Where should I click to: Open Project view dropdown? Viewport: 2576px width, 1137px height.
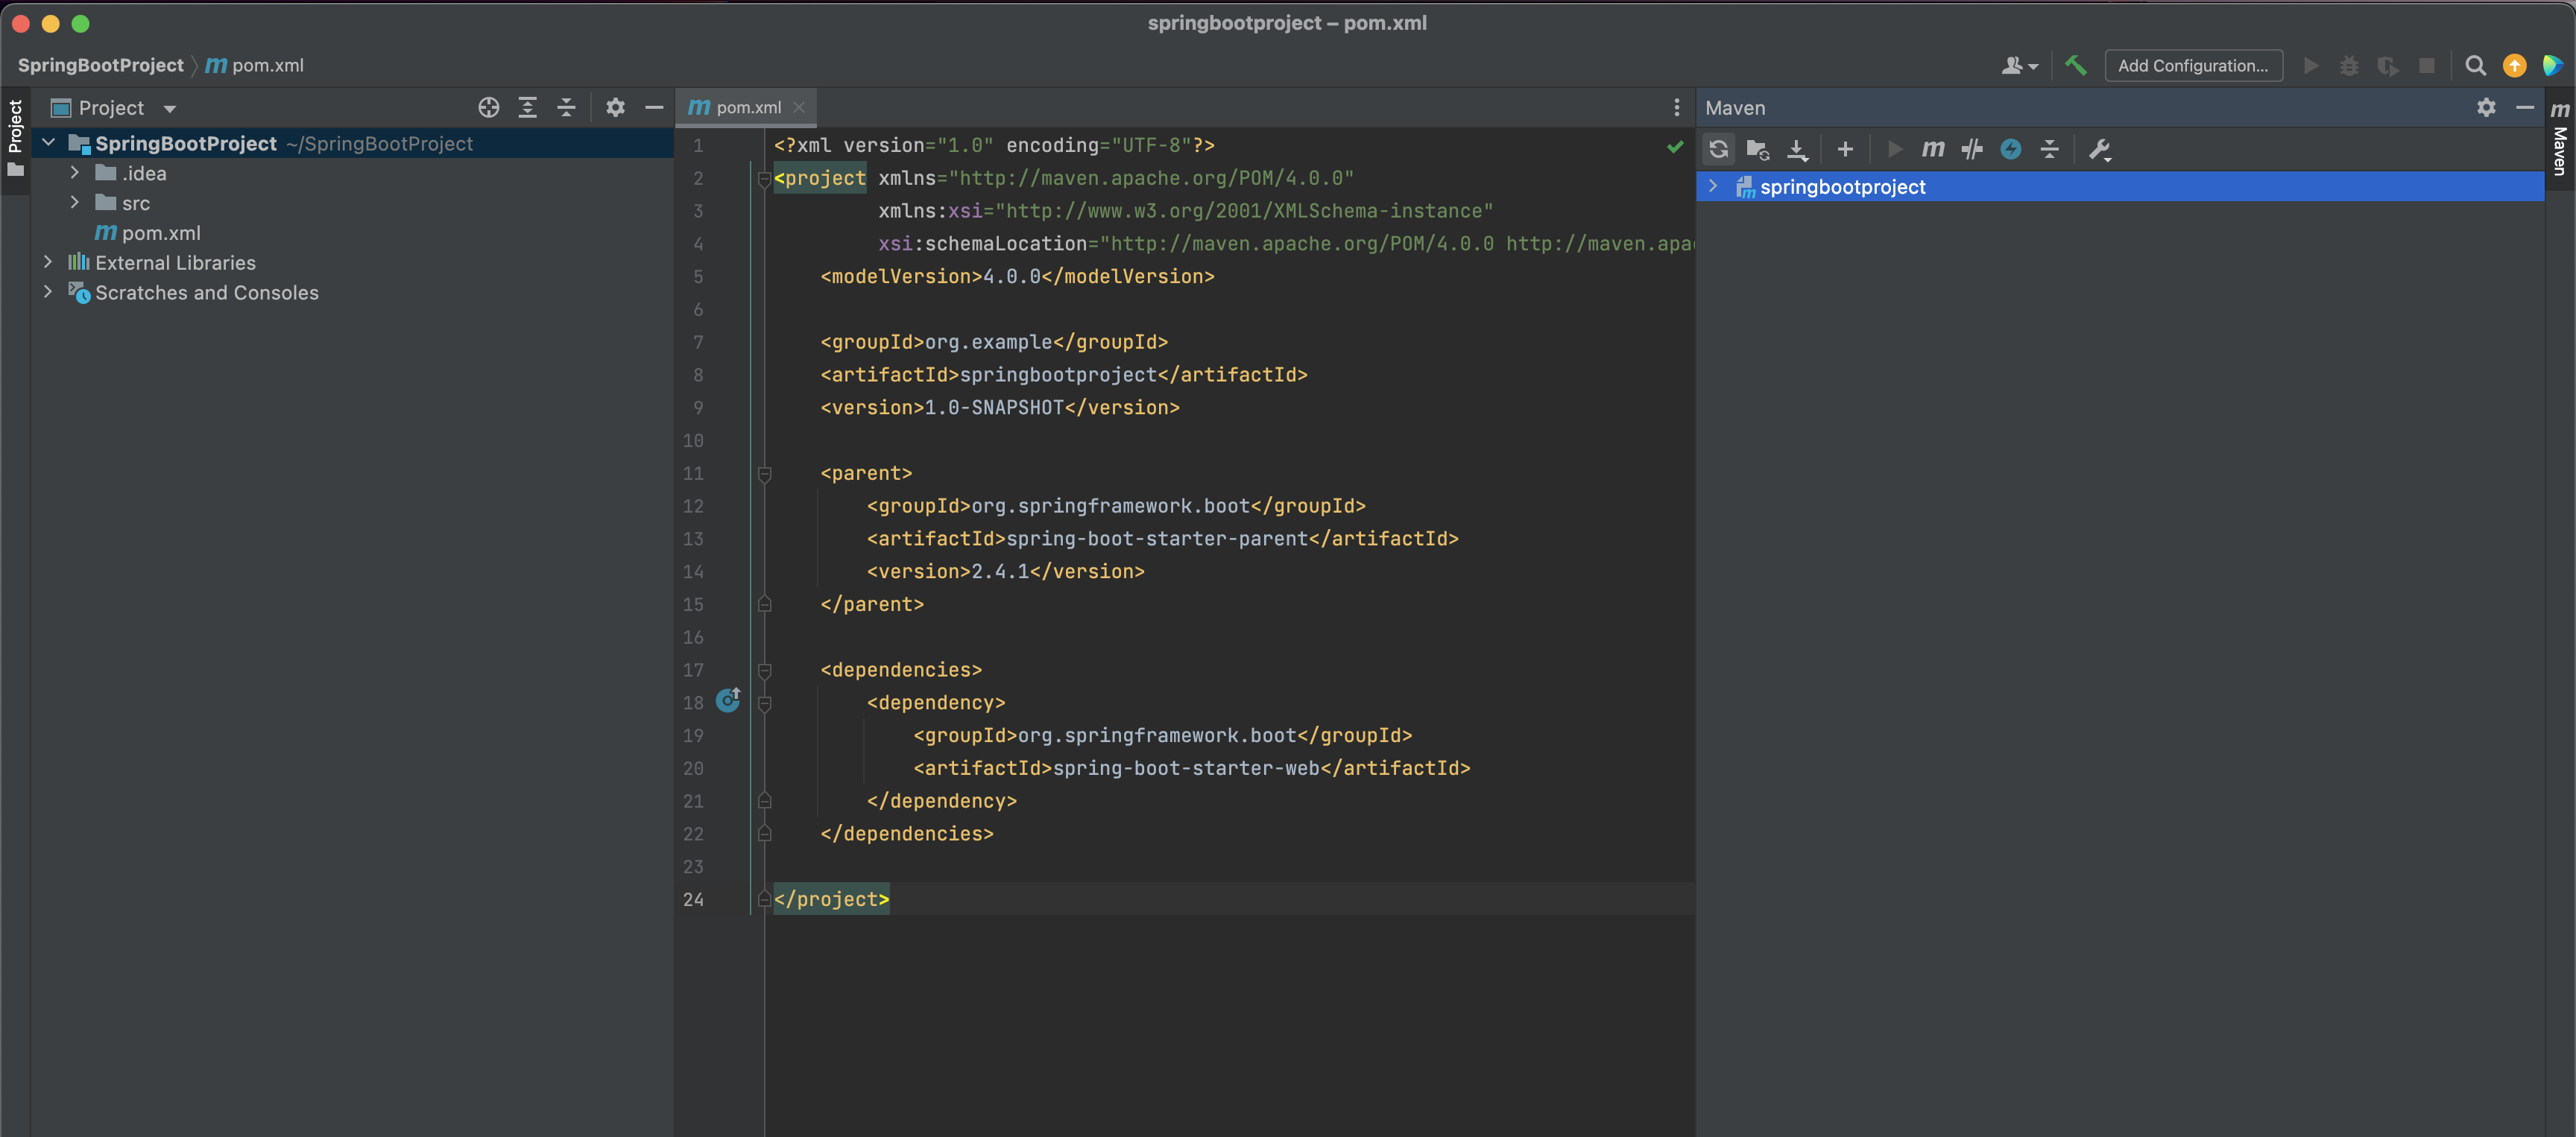[x=169, y=108]
